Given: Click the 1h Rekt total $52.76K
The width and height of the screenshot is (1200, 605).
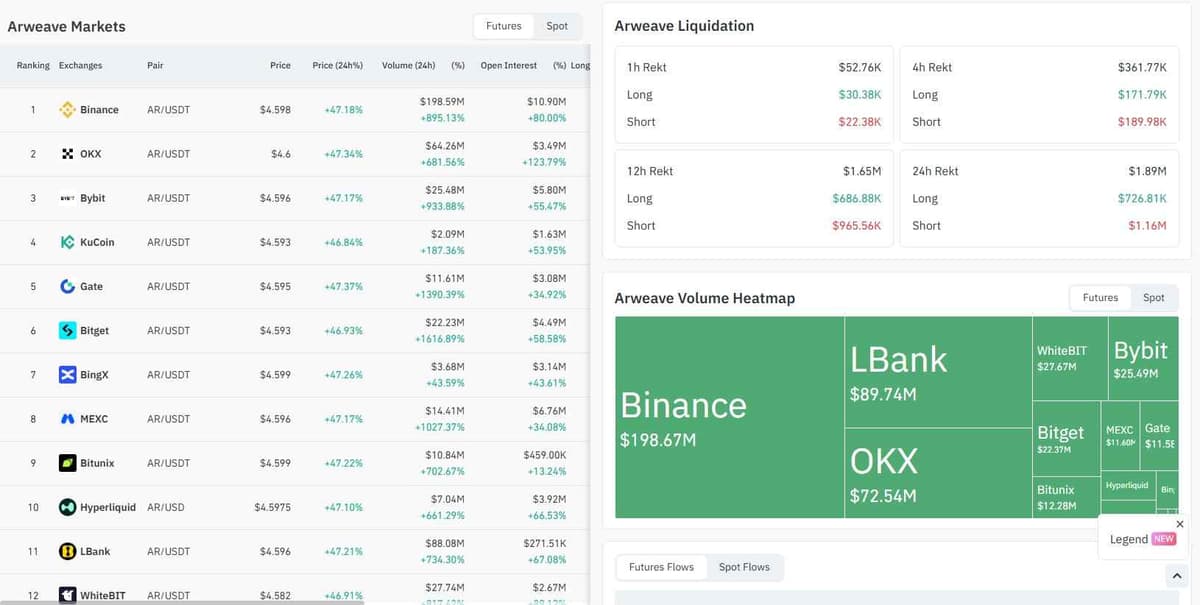Looking at the screenshot, I should click(x=859, y=67).
